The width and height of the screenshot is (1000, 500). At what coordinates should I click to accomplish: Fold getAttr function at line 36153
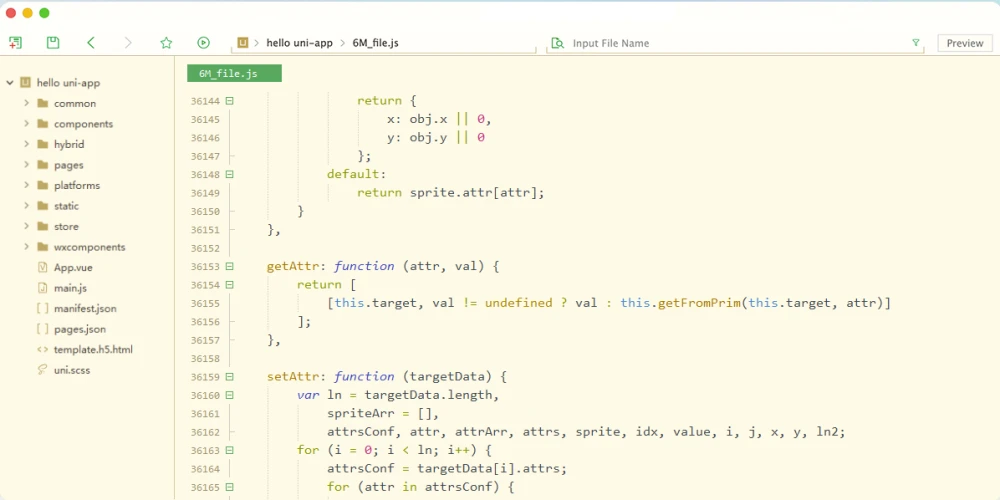(x=230, y=267)
